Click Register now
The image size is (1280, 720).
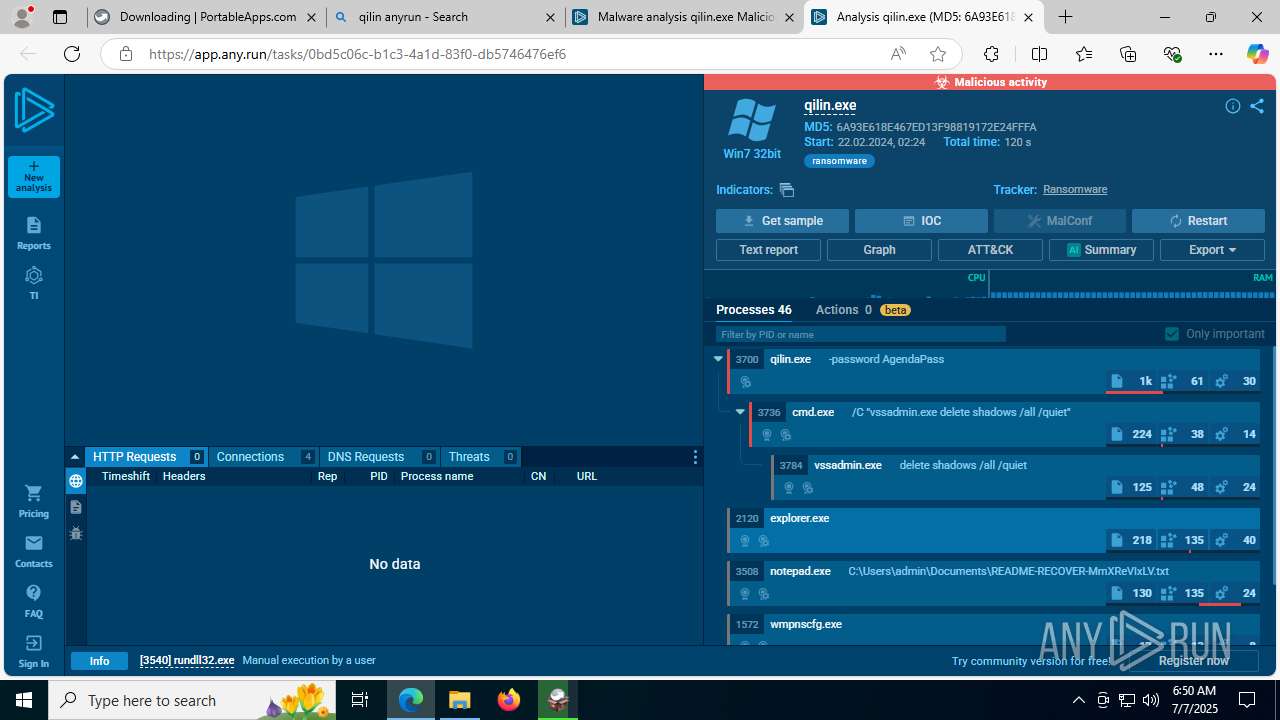coord(1193,661)
